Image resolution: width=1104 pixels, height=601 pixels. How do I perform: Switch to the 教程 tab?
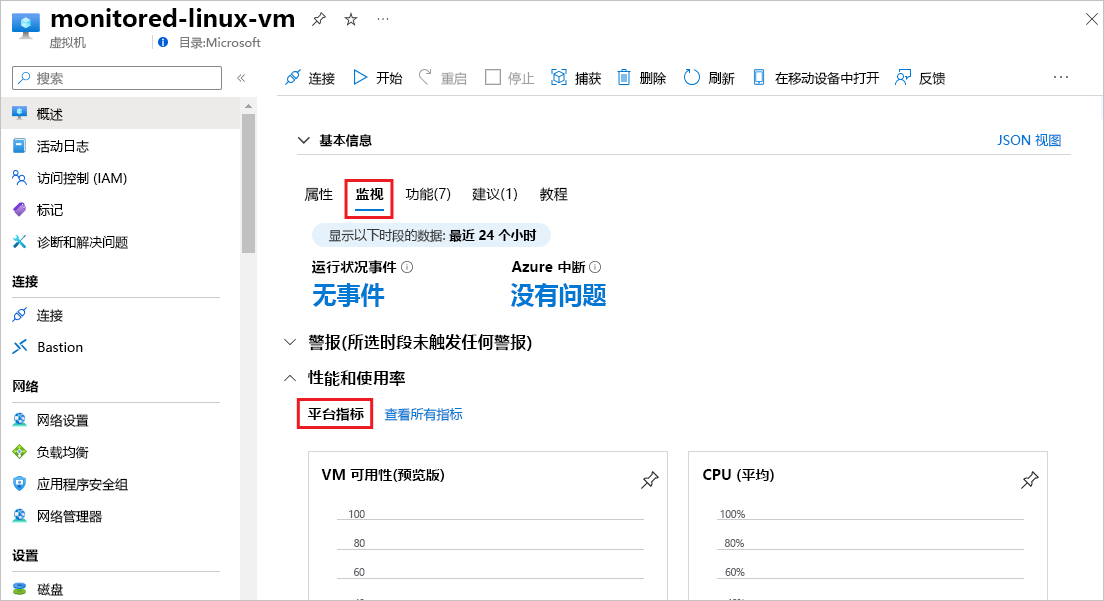point(553,194)
